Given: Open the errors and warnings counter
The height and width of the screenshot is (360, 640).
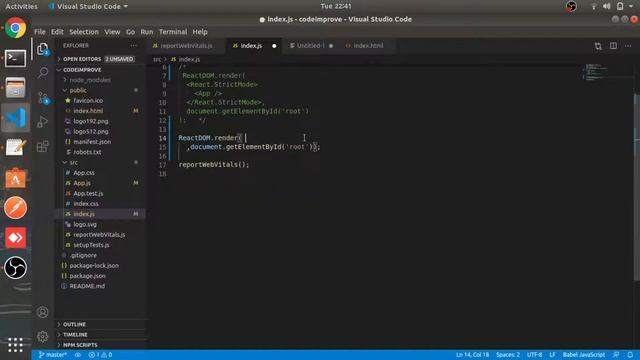Looking at the screenshot, I should point(100,355).
